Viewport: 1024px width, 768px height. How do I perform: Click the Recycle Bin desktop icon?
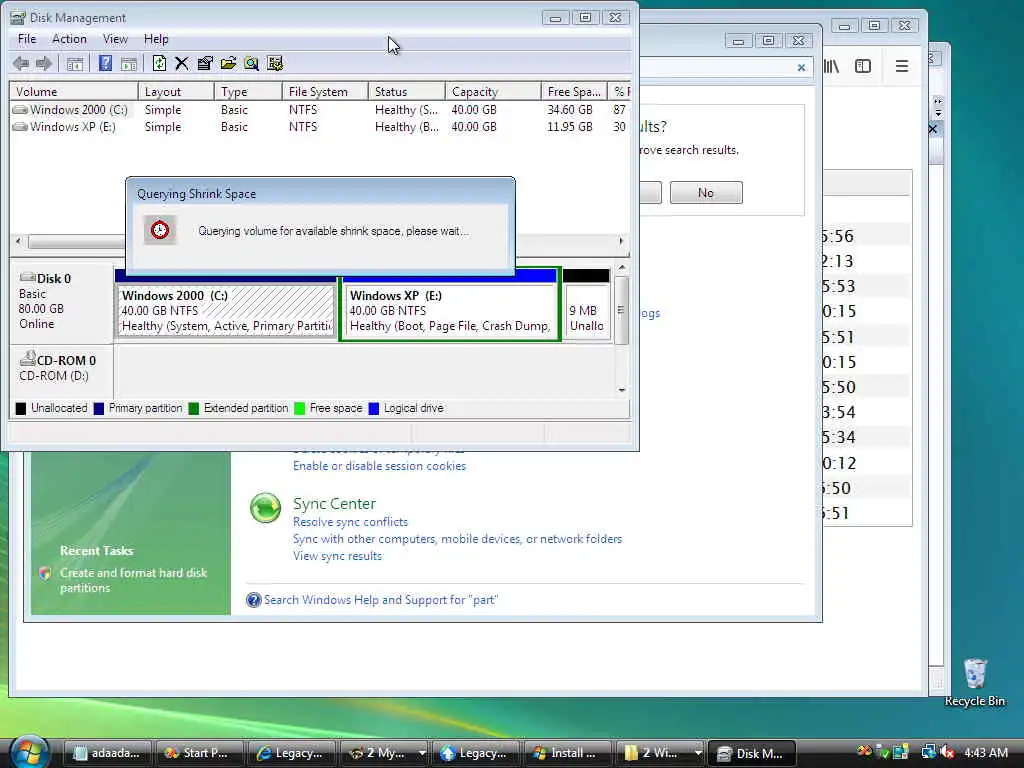[974, 673]
